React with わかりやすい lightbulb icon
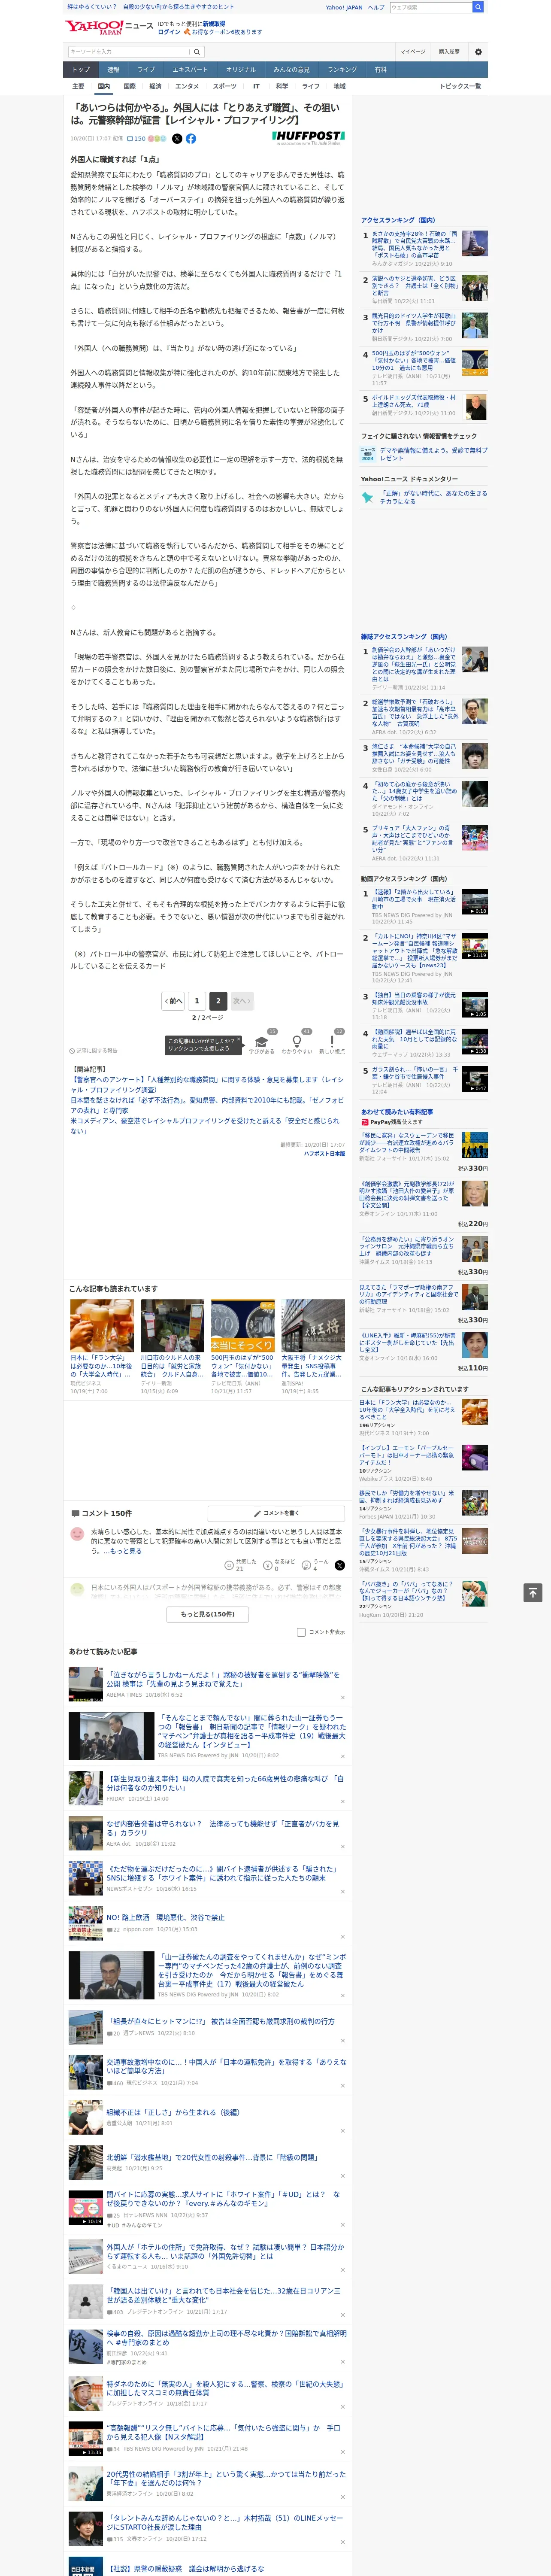551x2576 pixels. 297,1042
